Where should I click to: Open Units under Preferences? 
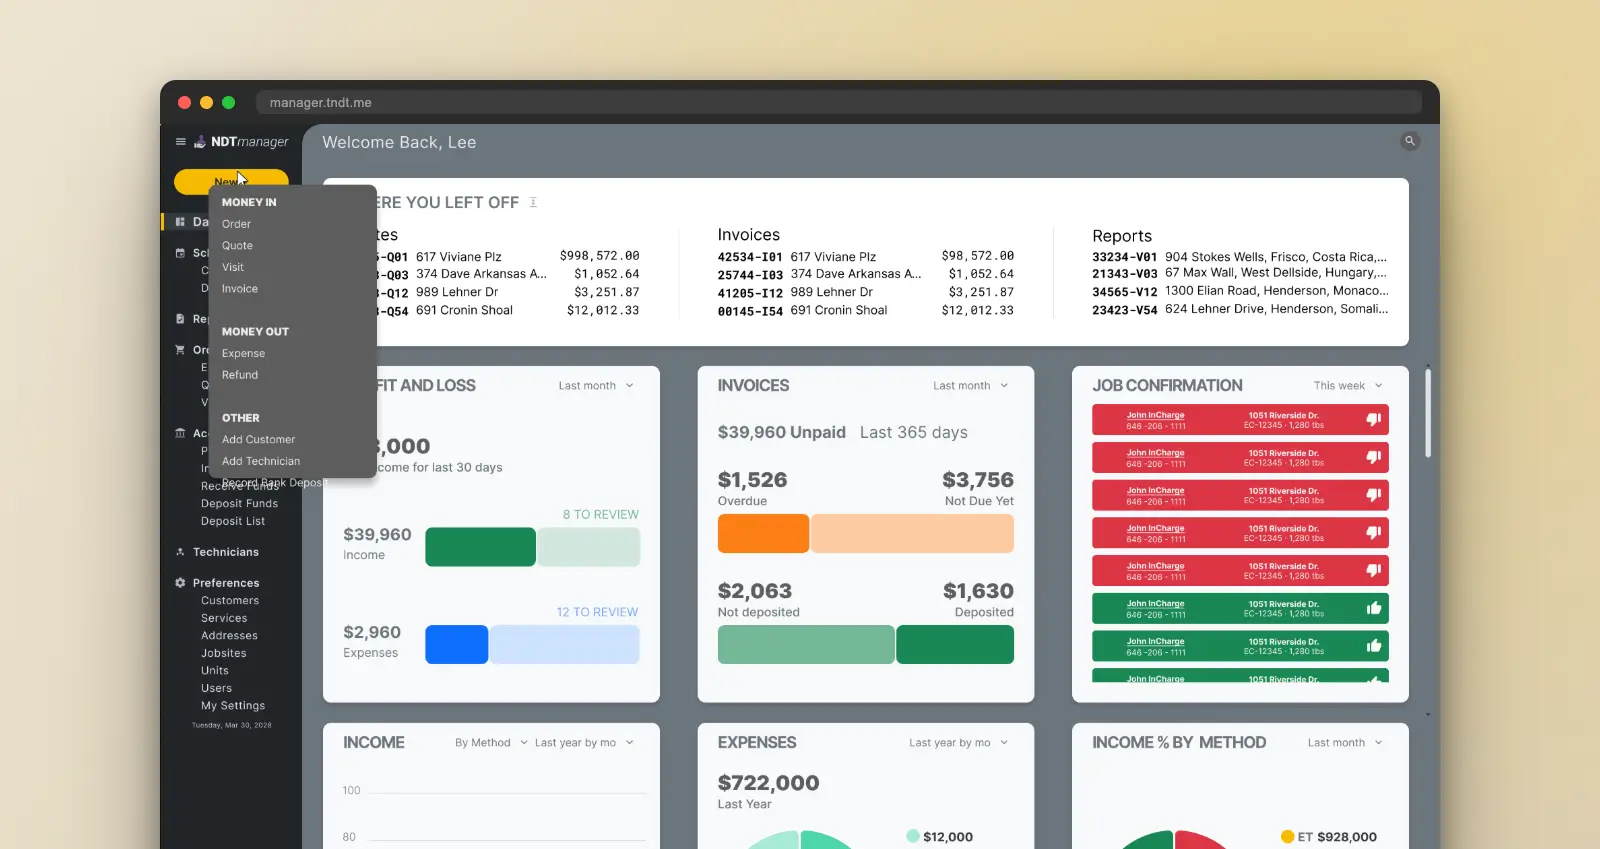(215, 671)
